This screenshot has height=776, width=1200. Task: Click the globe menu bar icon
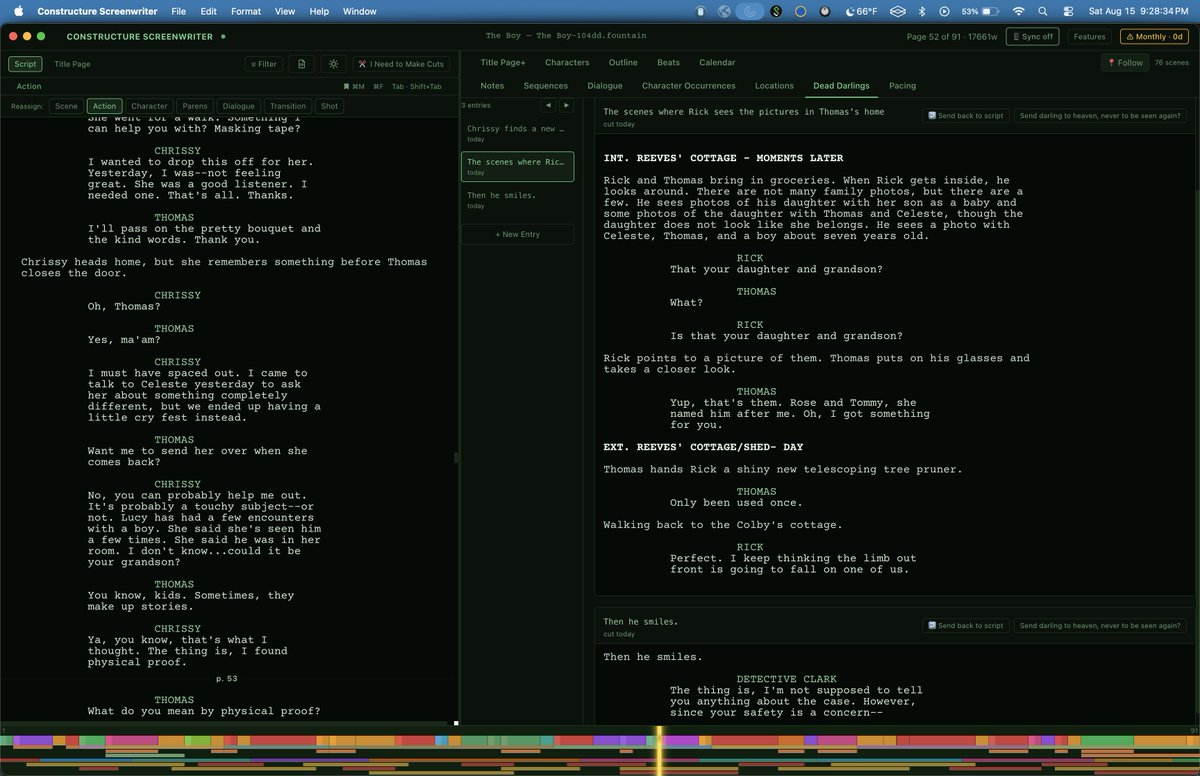[x=724, y=11]
